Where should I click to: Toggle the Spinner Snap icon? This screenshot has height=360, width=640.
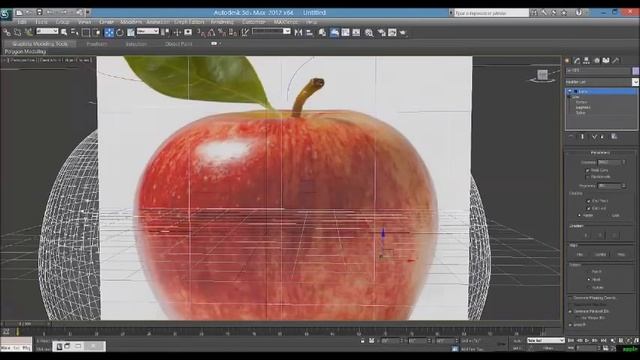[x=233, y=32]
